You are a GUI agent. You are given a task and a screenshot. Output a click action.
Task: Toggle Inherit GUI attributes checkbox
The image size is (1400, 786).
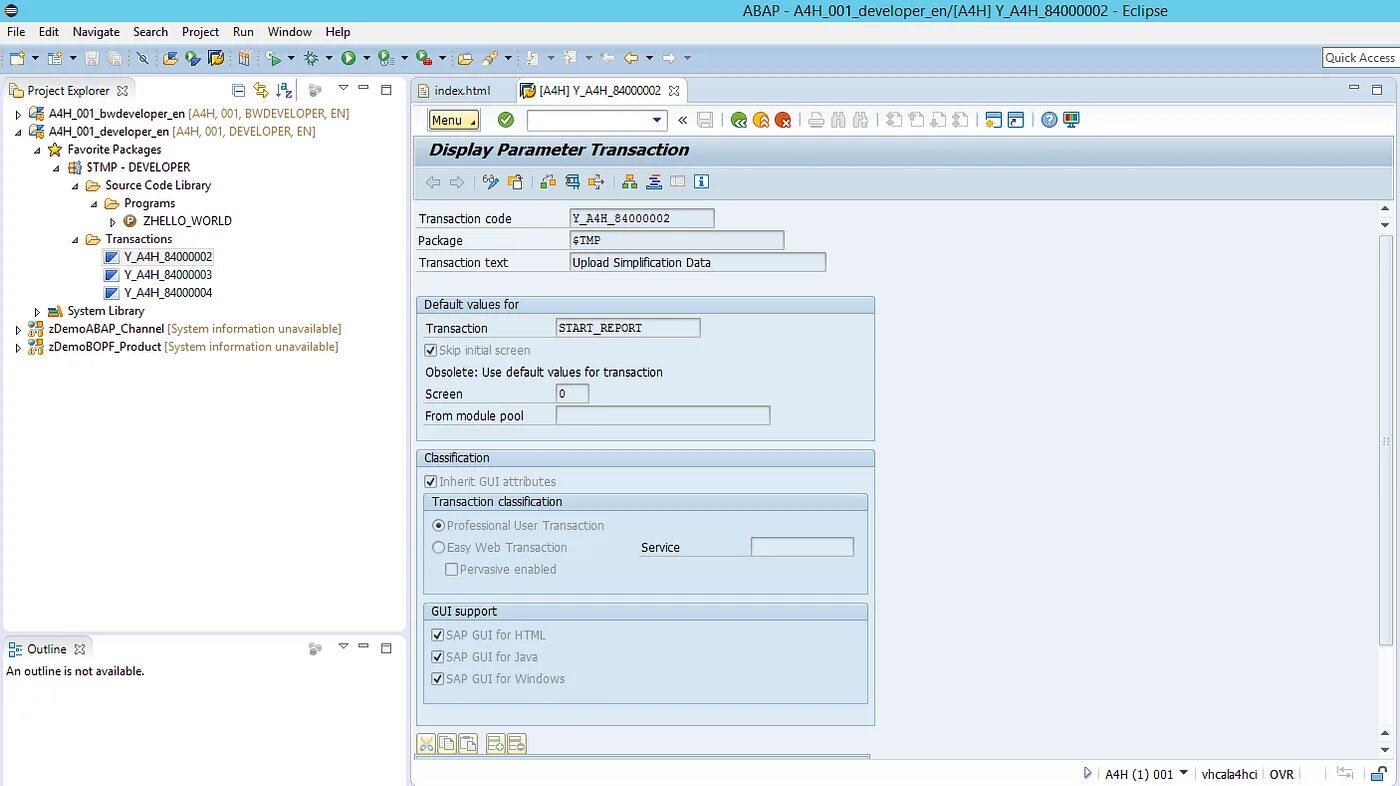tap(431, 481)
